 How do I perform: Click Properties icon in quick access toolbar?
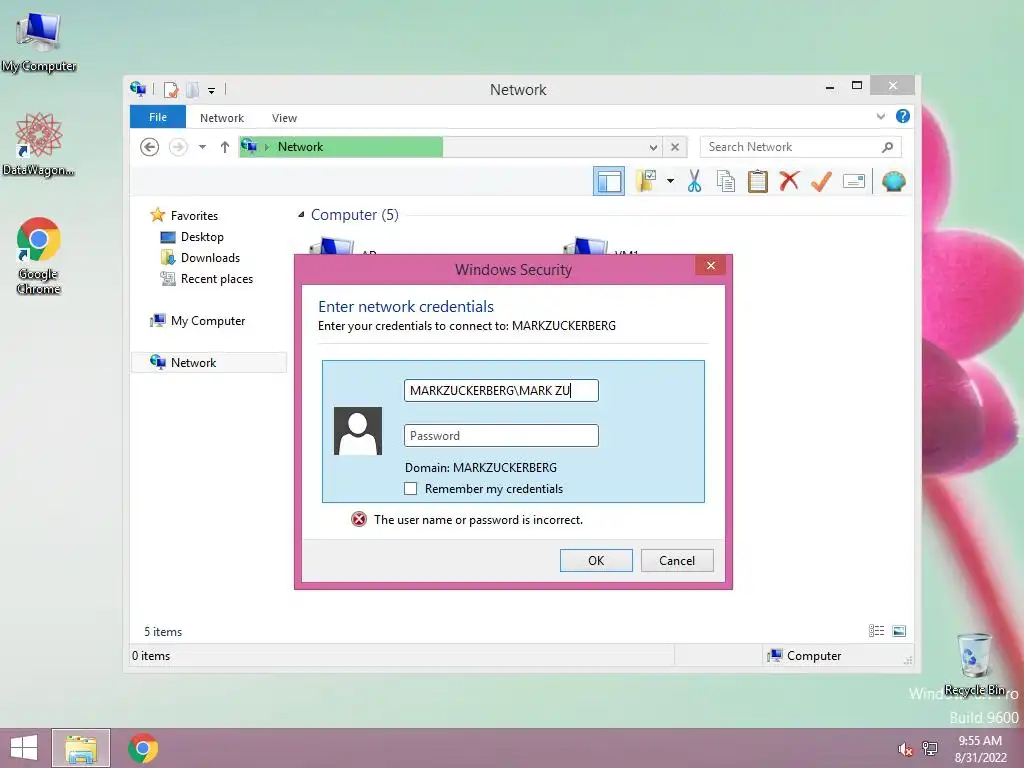(x=171, y=89)
